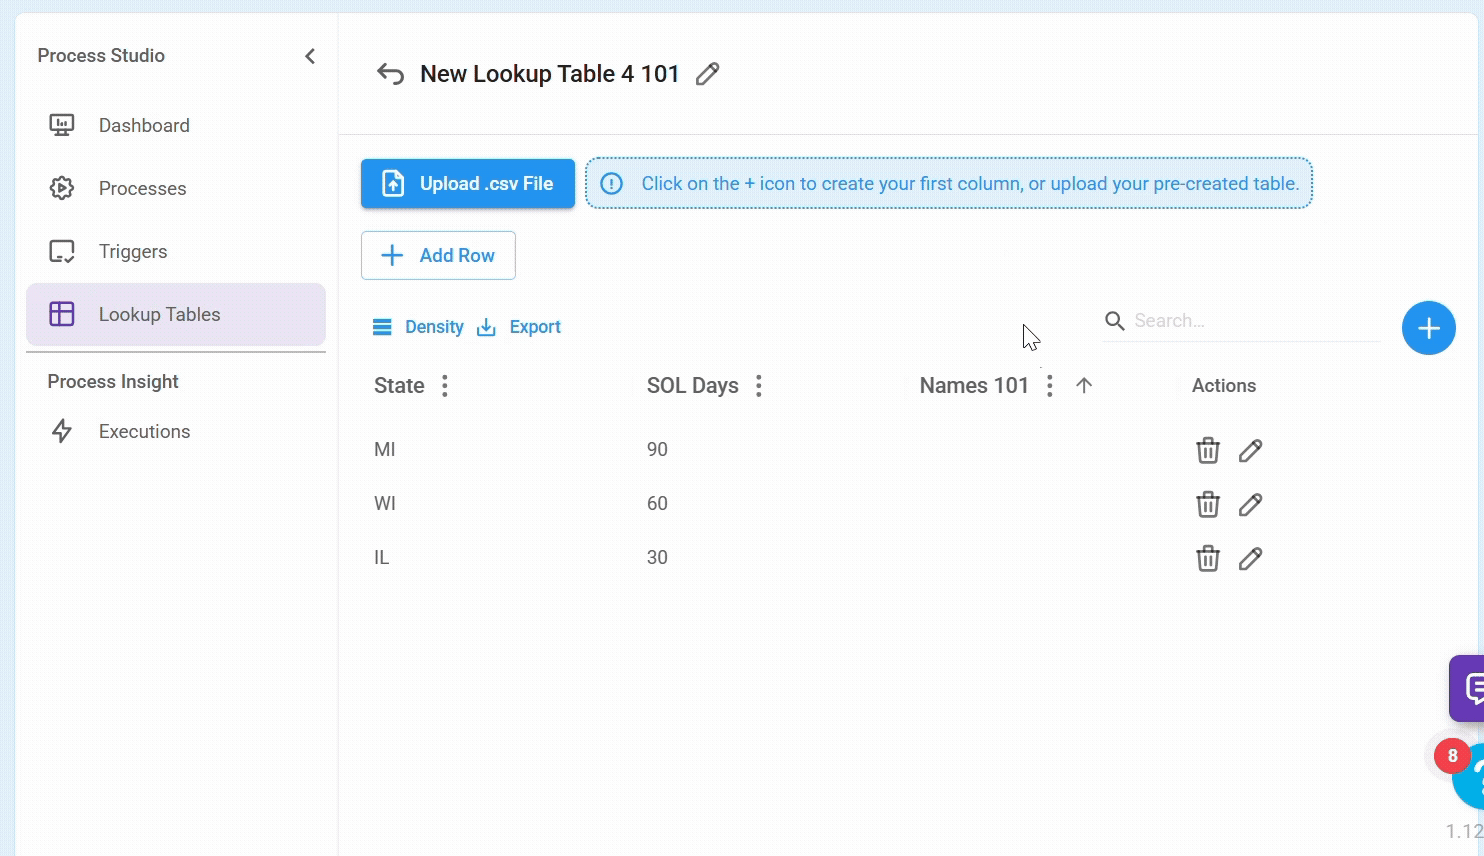Viewport: 1484px width, 856px height.
Task: Click the Add Row button
Action: pos(438,255)
